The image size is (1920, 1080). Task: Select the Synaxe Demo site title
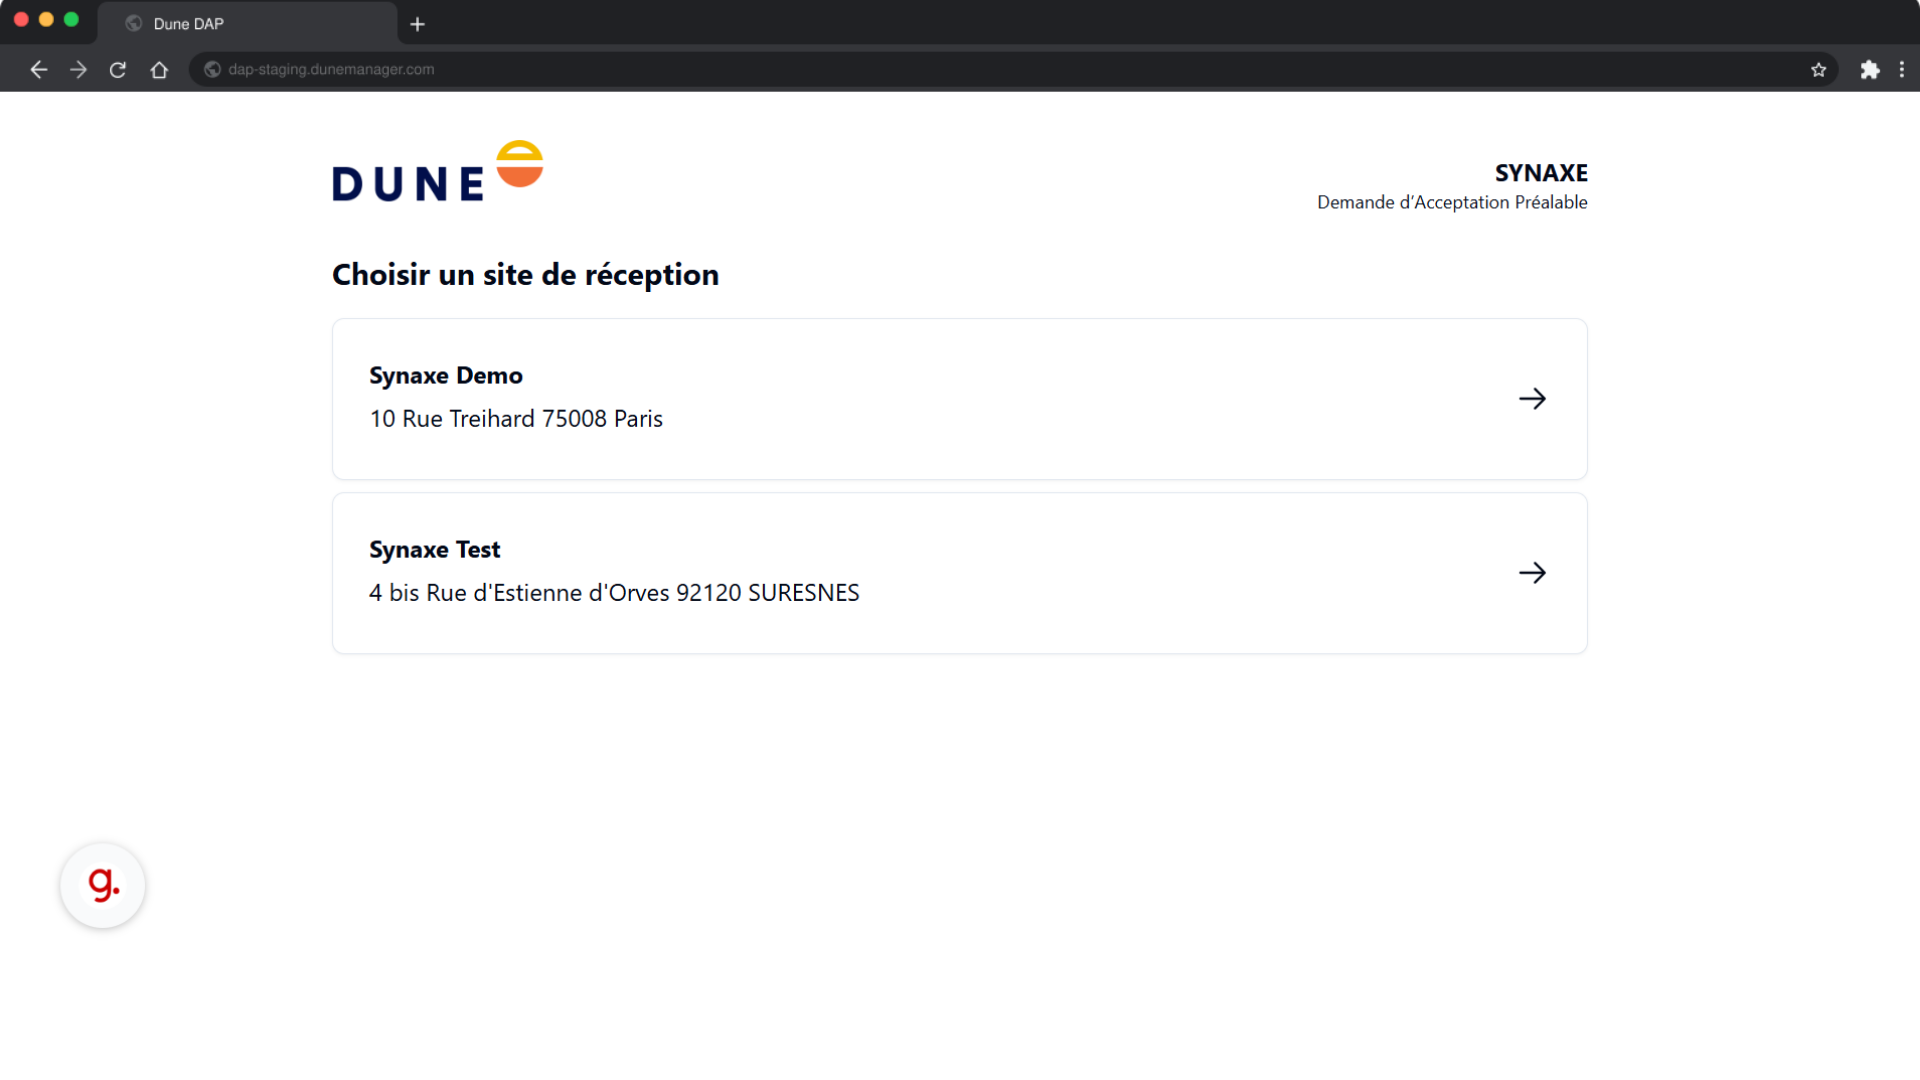pyautogui.click(x=446, y=375)
